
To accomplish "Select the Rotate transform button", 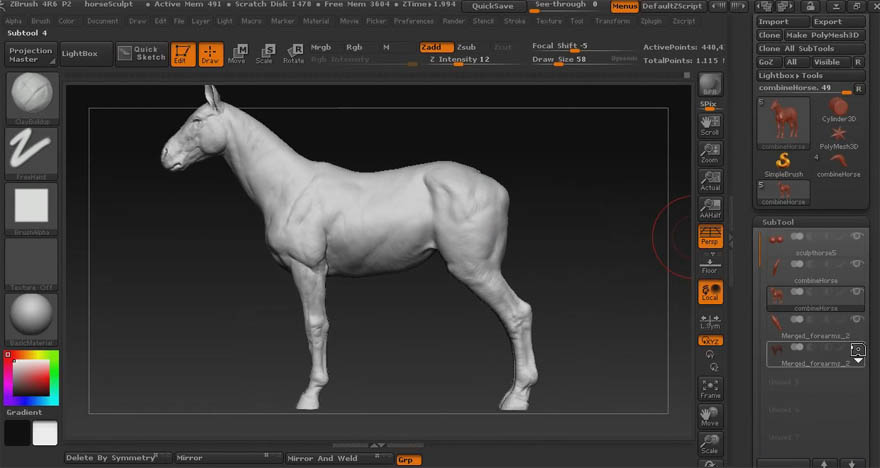I will point(293,54).
